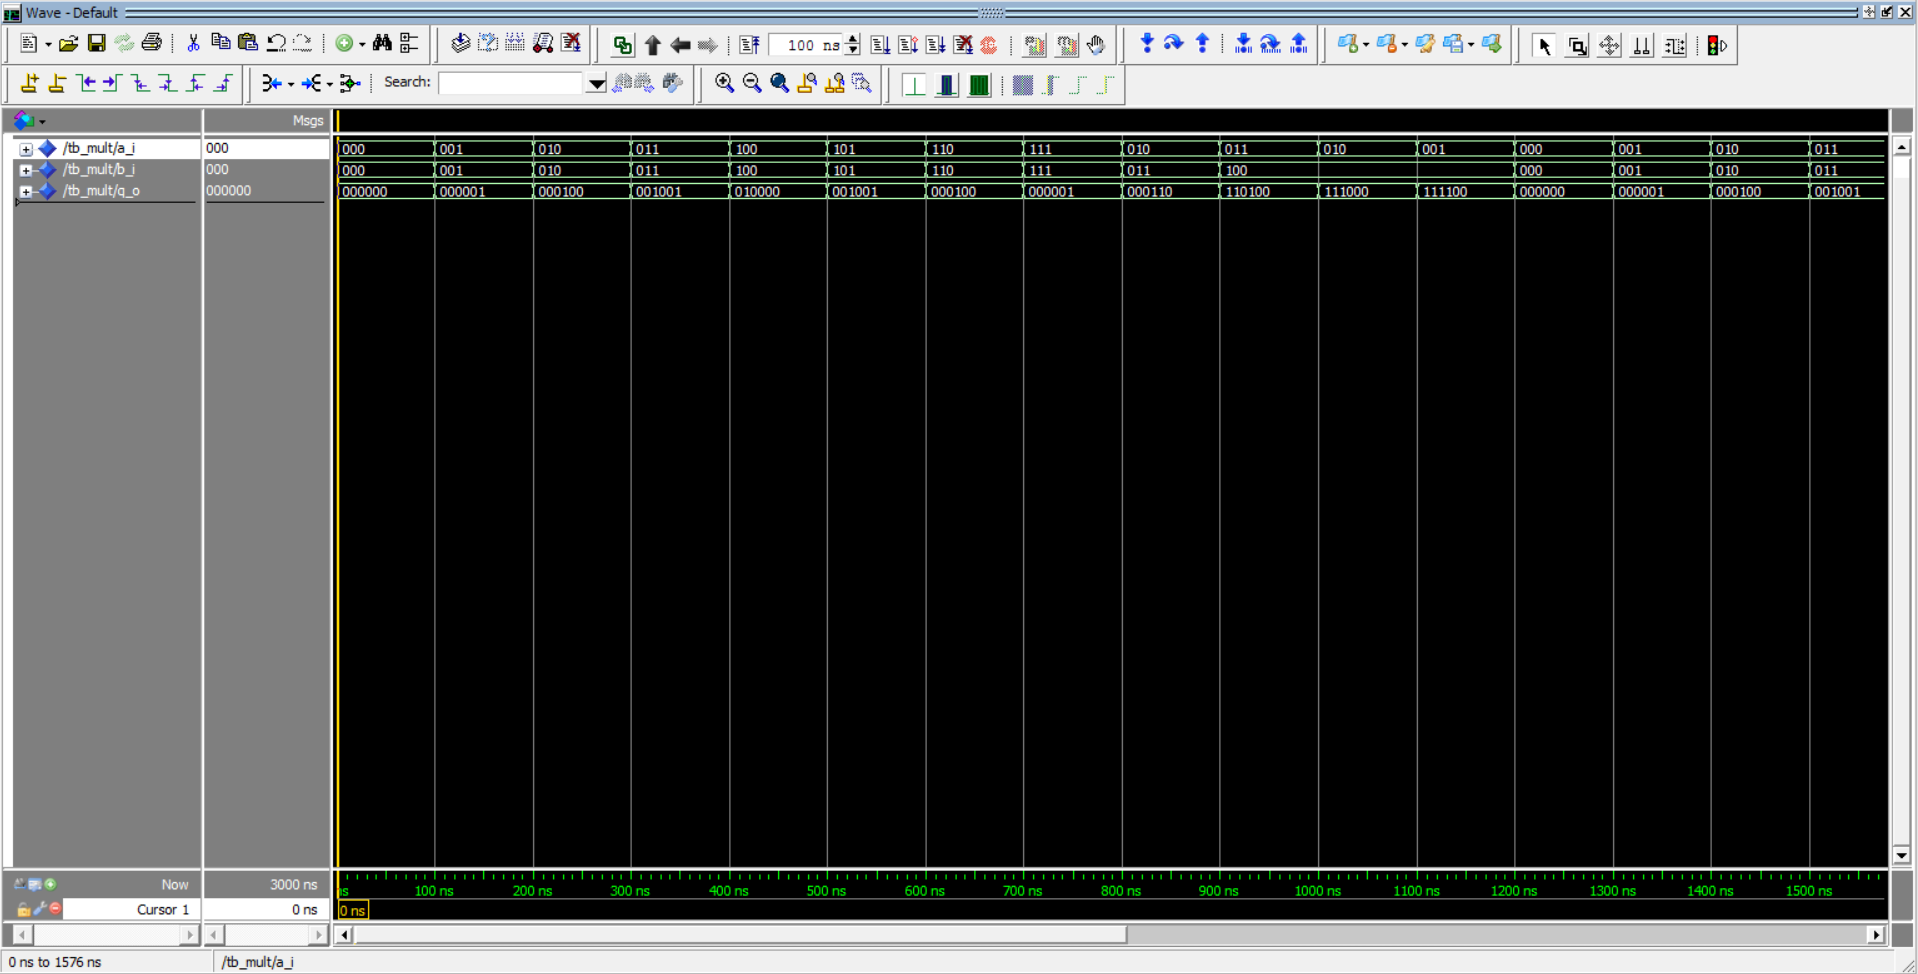Screen dimensions: 1918x974
Task: Undo the last action
Action: pos(275,44)
